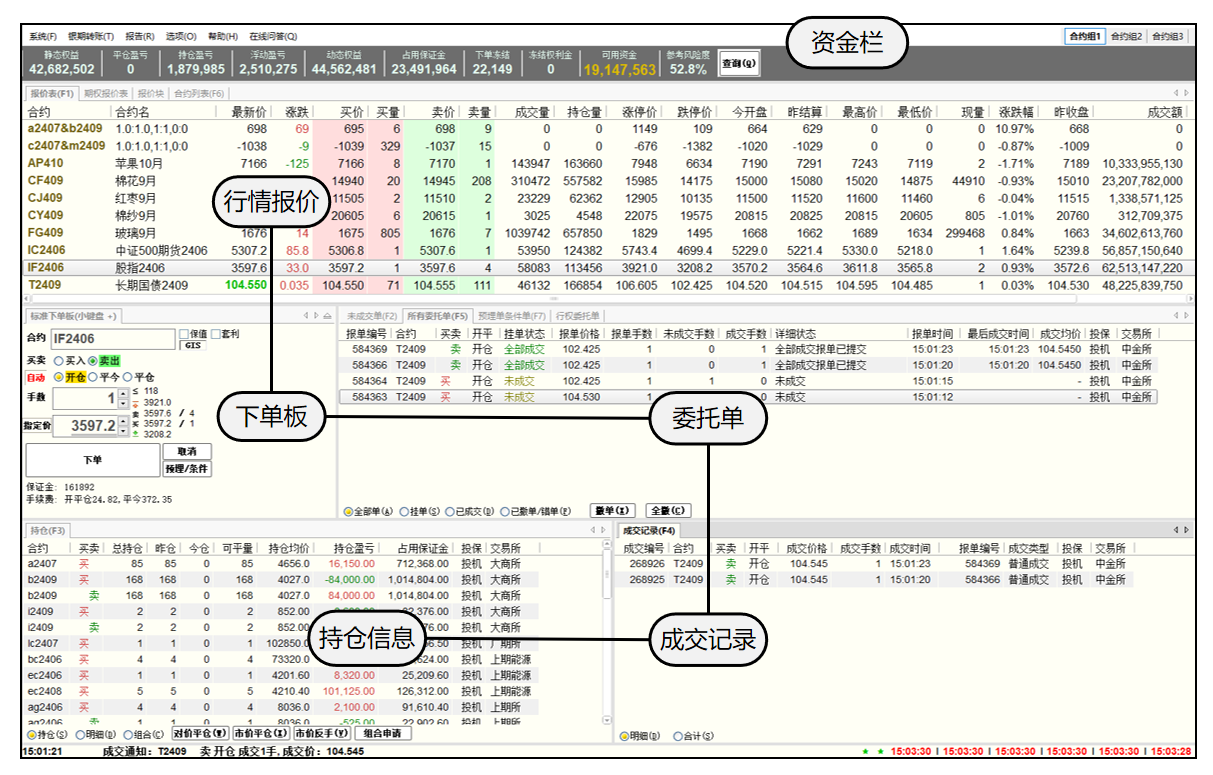This screenshot has width=1213, height=775.
Task: Decrease 指定价 price with down stepper
Action: pyautogui.click(x=123, y=432)
